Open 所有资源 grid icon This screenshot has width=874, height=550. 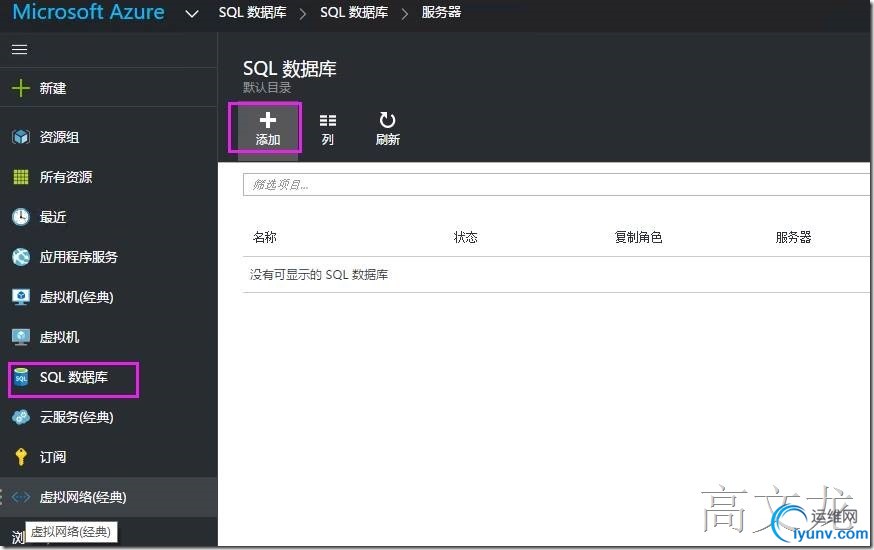click(x=21, y=177)
